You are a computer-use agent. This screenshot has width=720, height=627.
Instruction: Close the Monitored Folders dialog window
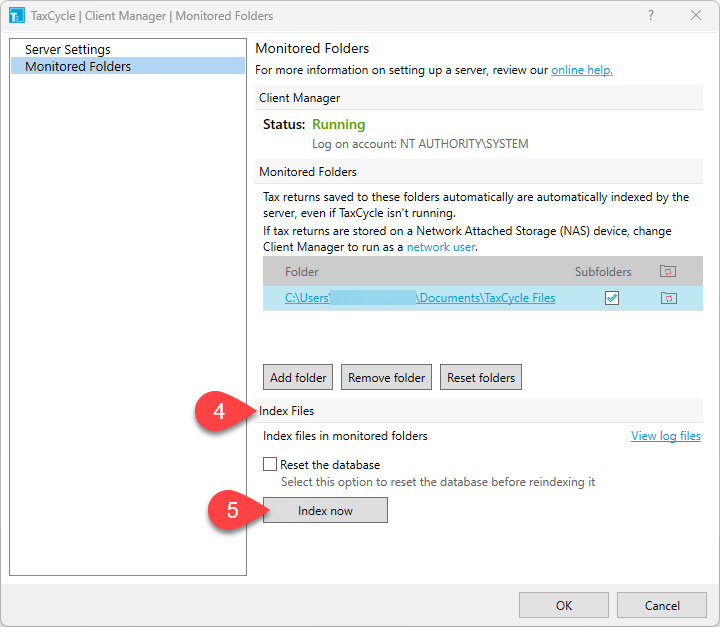click(696, 15)
